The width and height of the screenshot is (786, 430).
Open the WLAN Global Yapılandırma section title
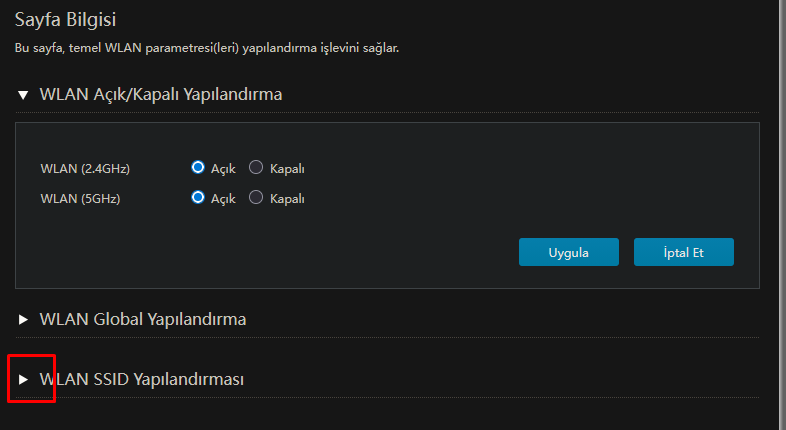coord(143,319)
